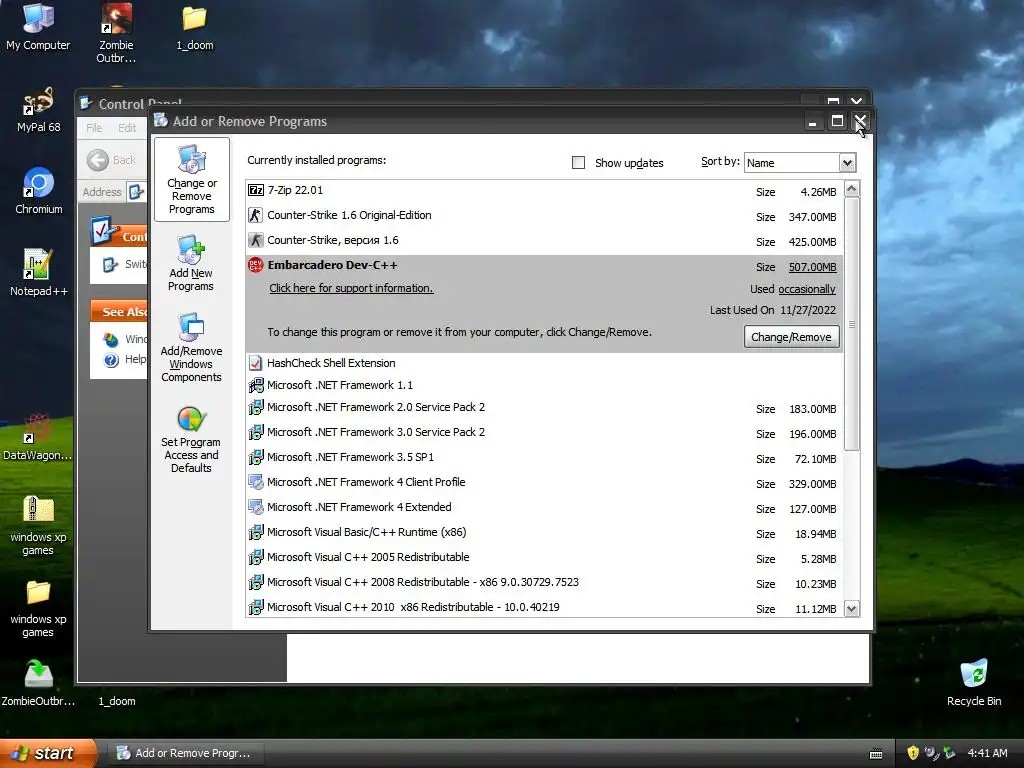Screen dimensions: 1024x768
Task: Select Microsoft .NET Framework 1.1 icon
Action: [x=256, y=385]
